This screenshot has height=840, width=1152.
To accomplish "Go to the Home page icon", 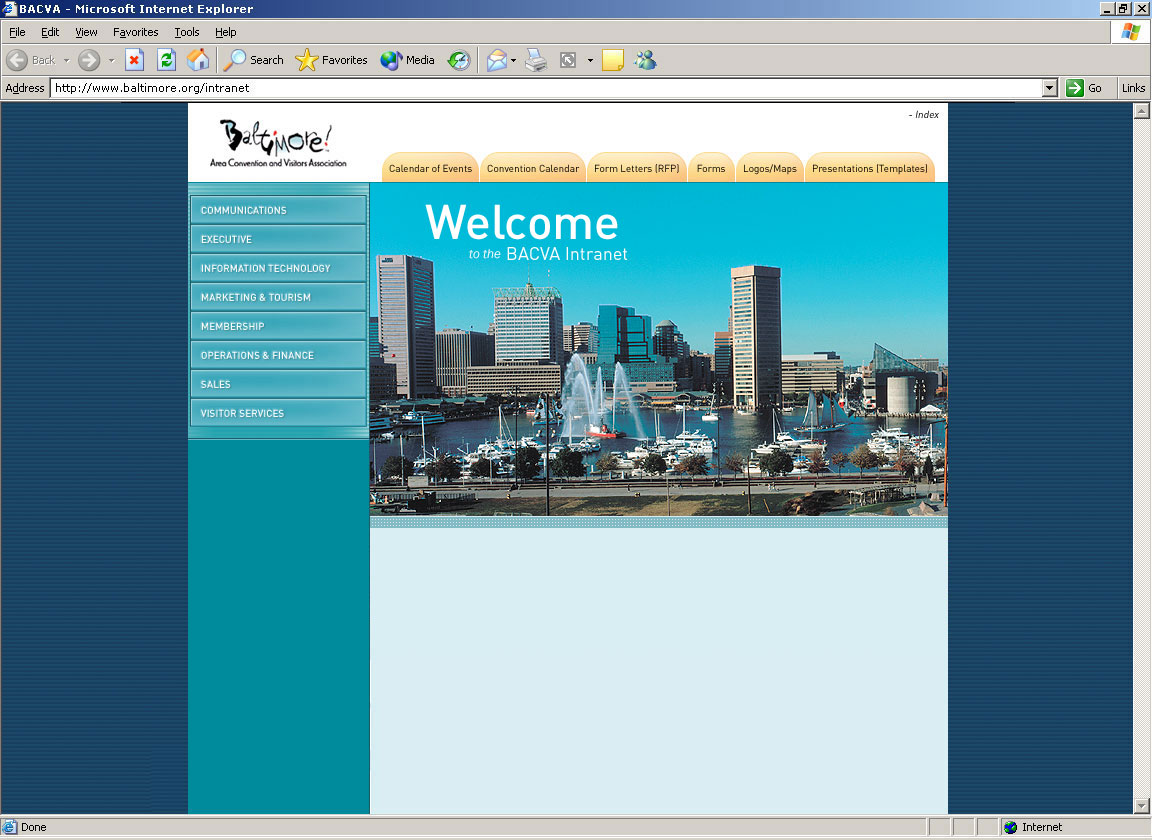I will (x=198, y=60).
